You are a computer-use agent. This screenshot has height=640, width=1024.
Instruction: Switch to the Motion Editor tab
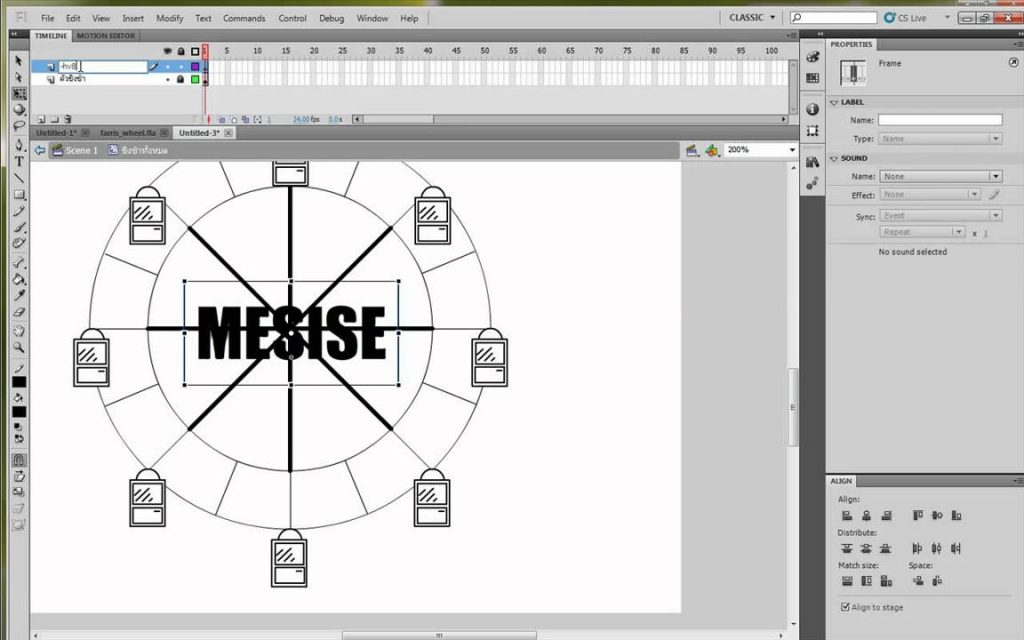[106, 36]
